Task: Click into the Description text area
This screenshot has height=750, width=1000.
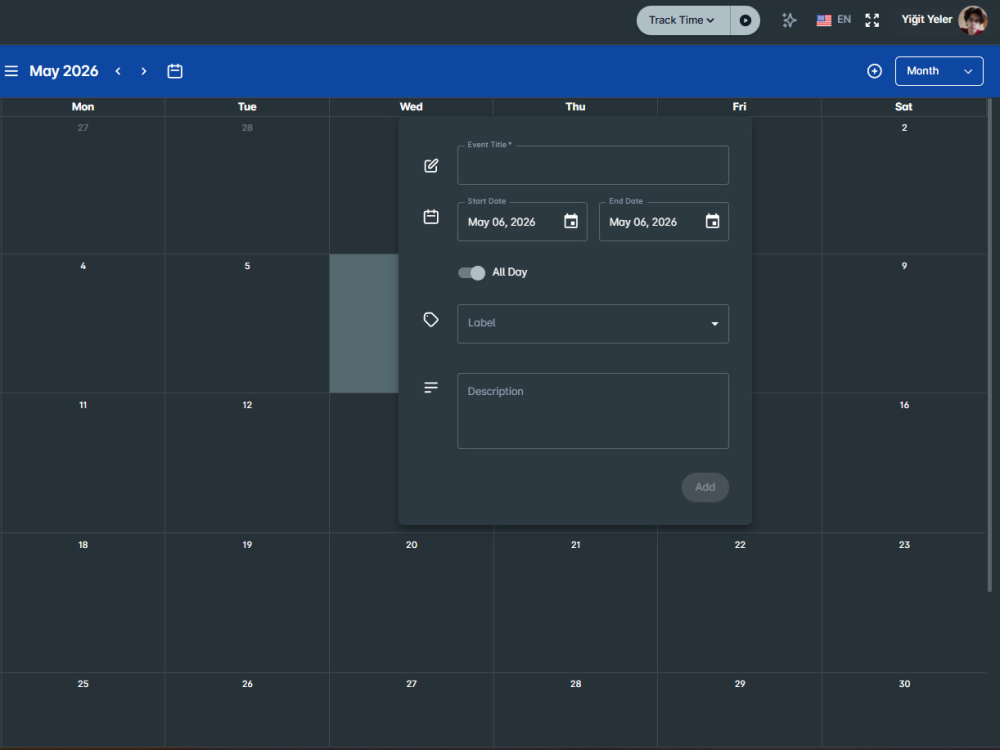Action: click(593, 411)
